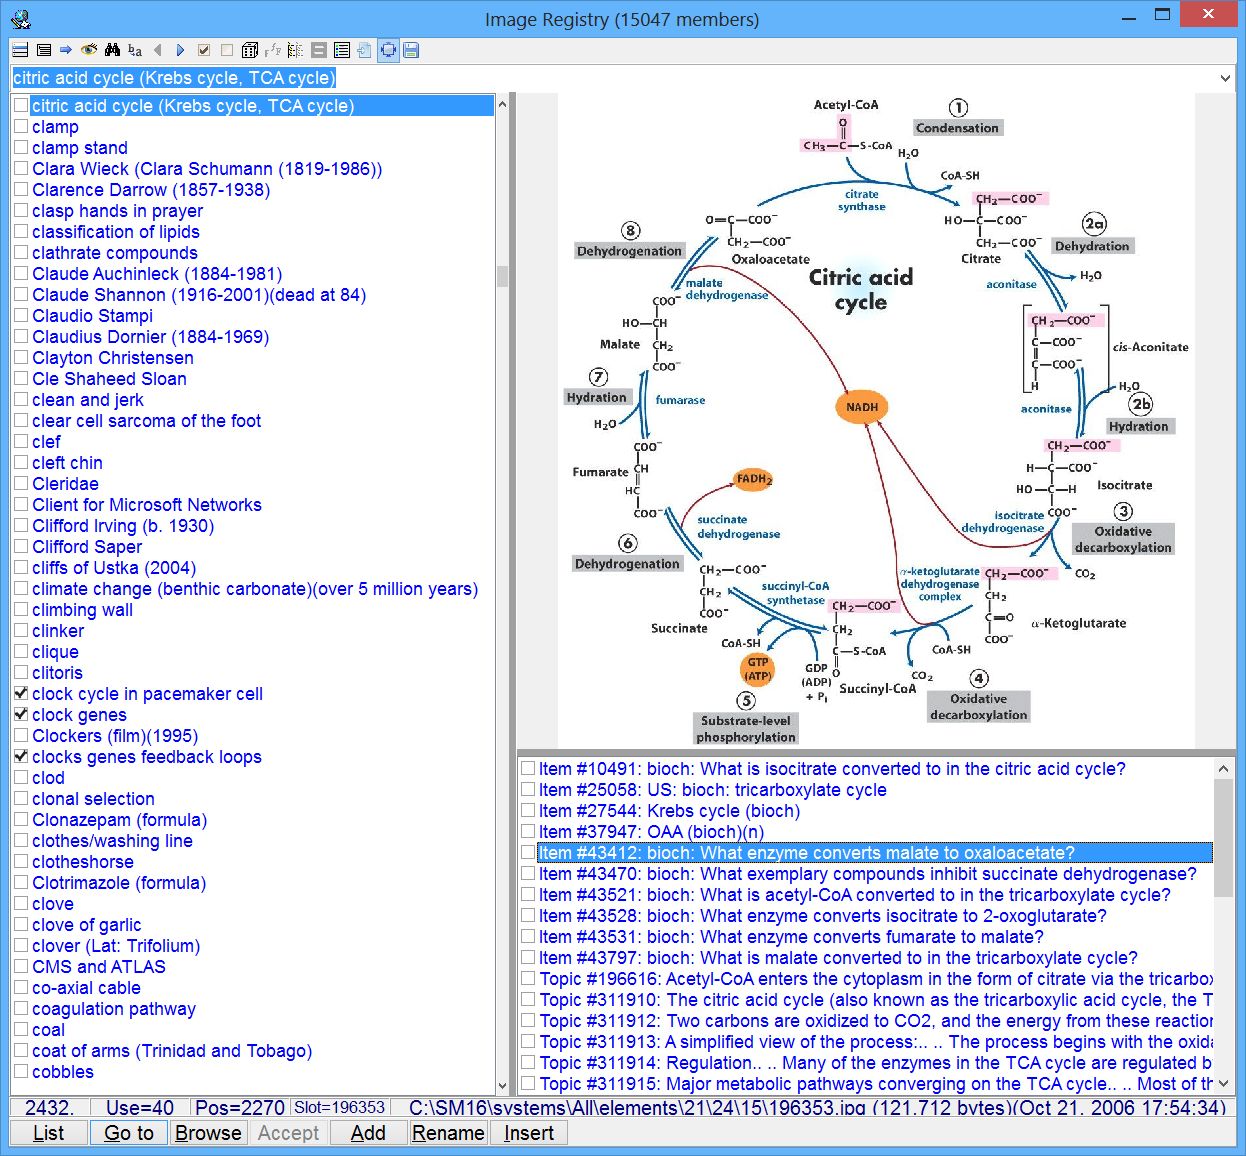The height and width of the screenshot is (1156, 1246).
Task: Tick checkbox for Item #27544 Krebs cycle
Action: click(528, 811)
